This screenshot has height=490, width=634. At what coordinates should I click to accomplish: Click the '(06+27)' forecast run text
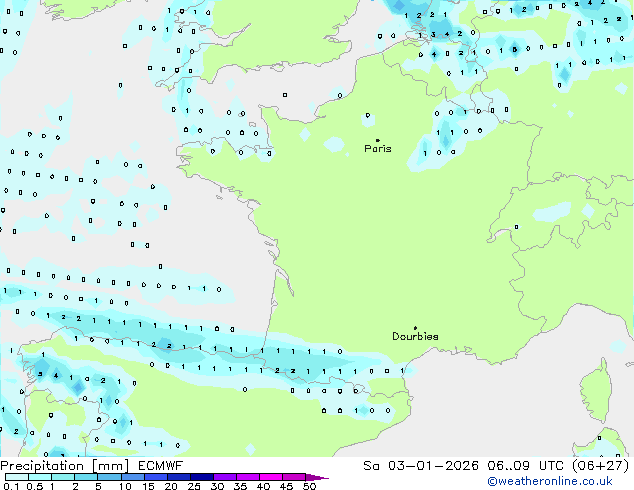(x=600, y=466)
